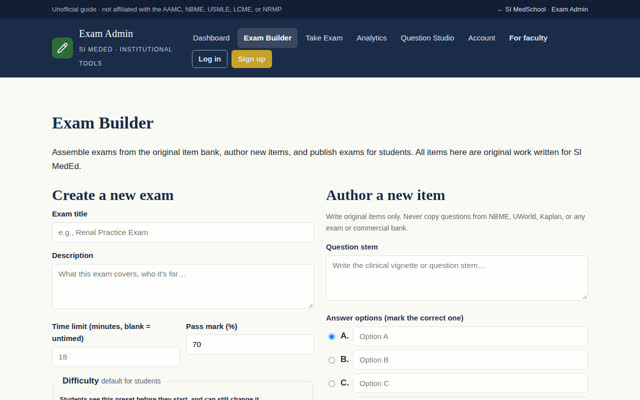Navigate to Question Studio
This screenshot has height=400, width=640.
427,38
